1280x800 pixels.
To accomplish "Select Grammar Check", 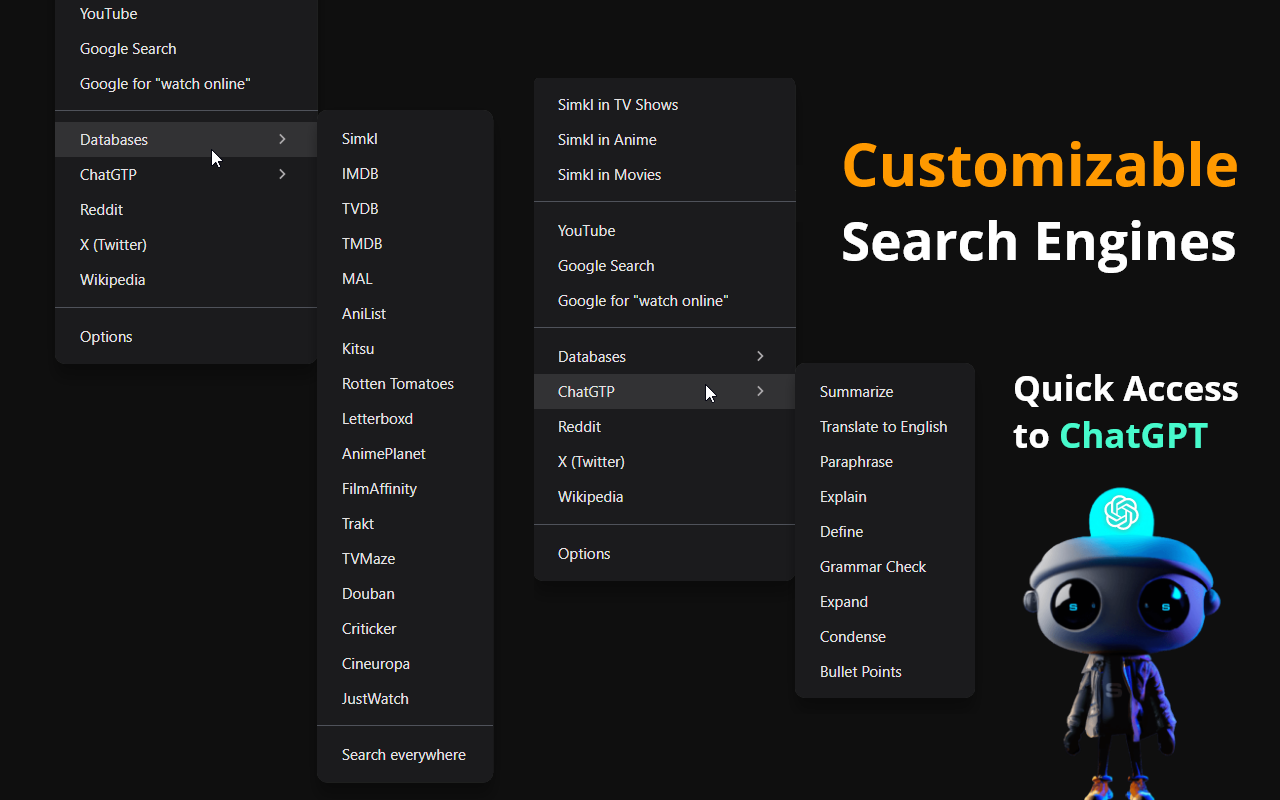I will click(x=873, y=566).
